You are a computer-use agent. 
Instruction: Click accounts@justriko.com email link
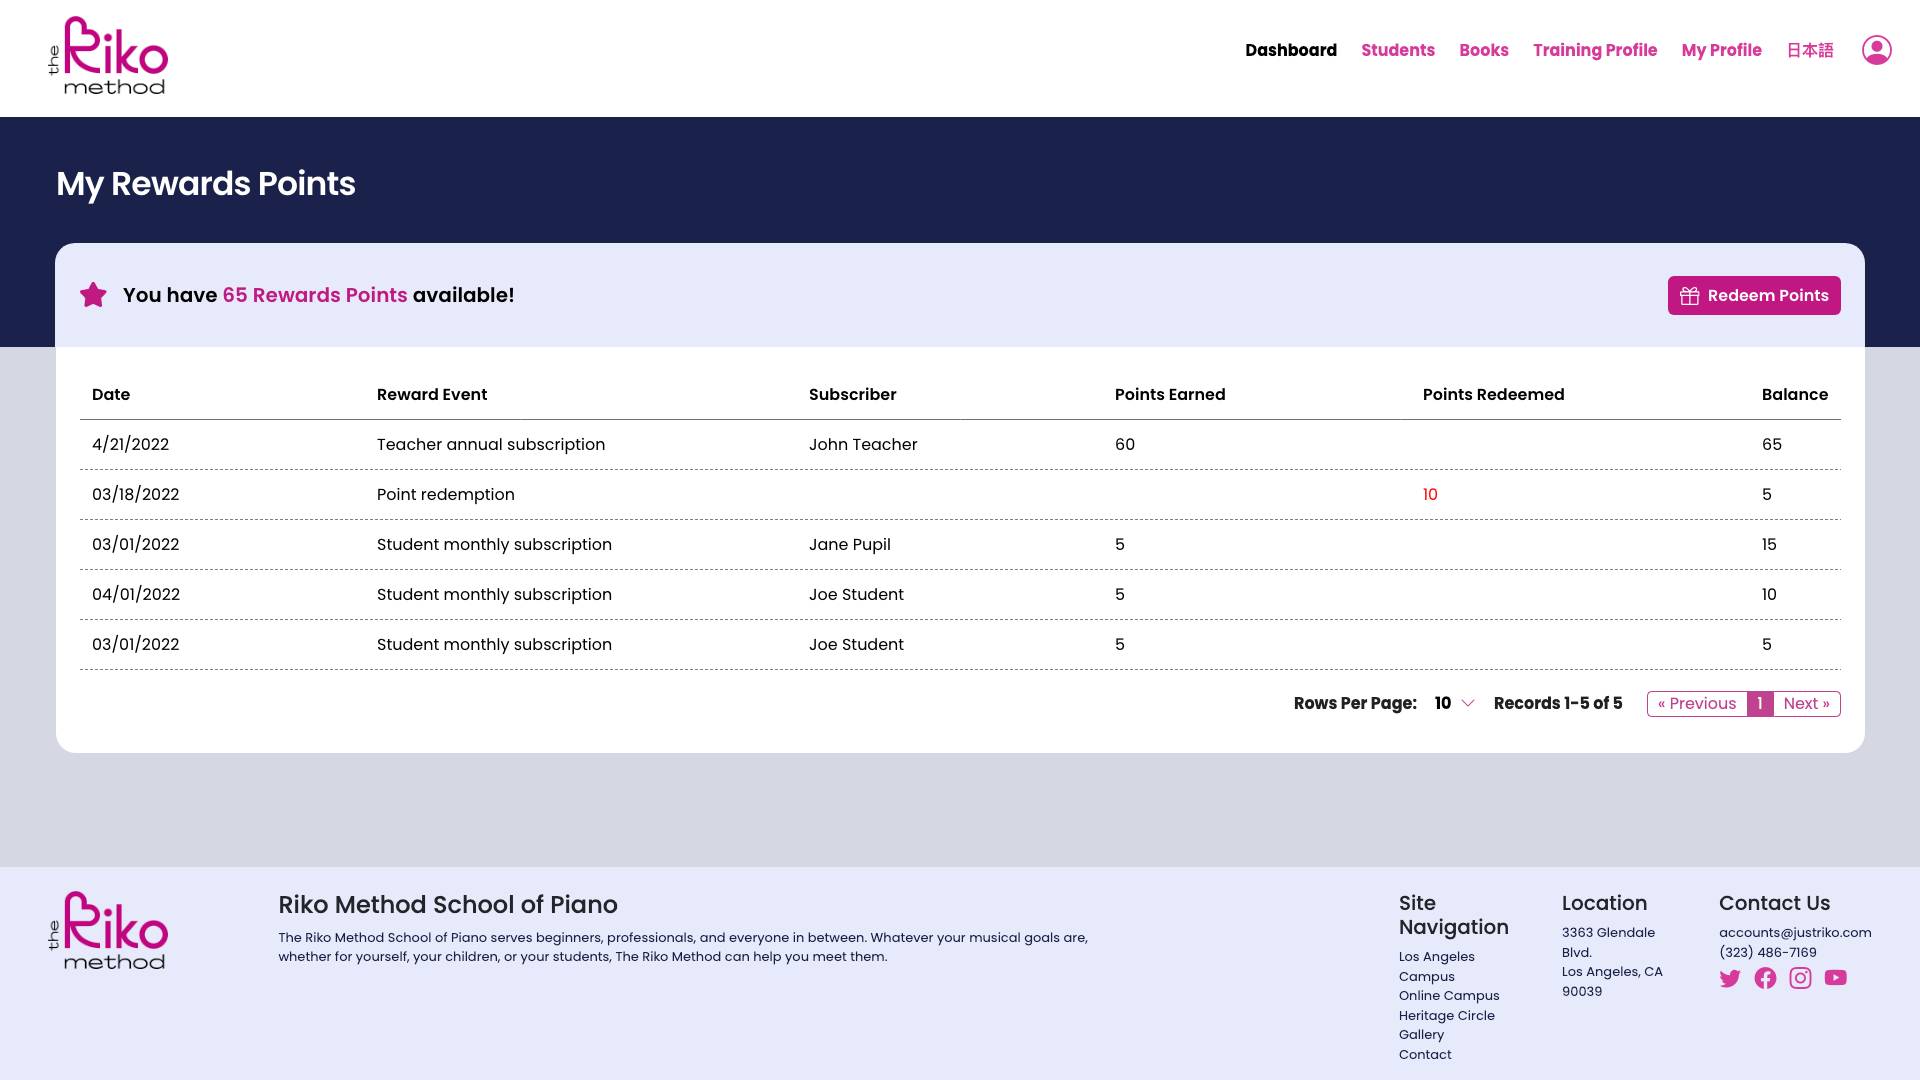pos(1794,932)
